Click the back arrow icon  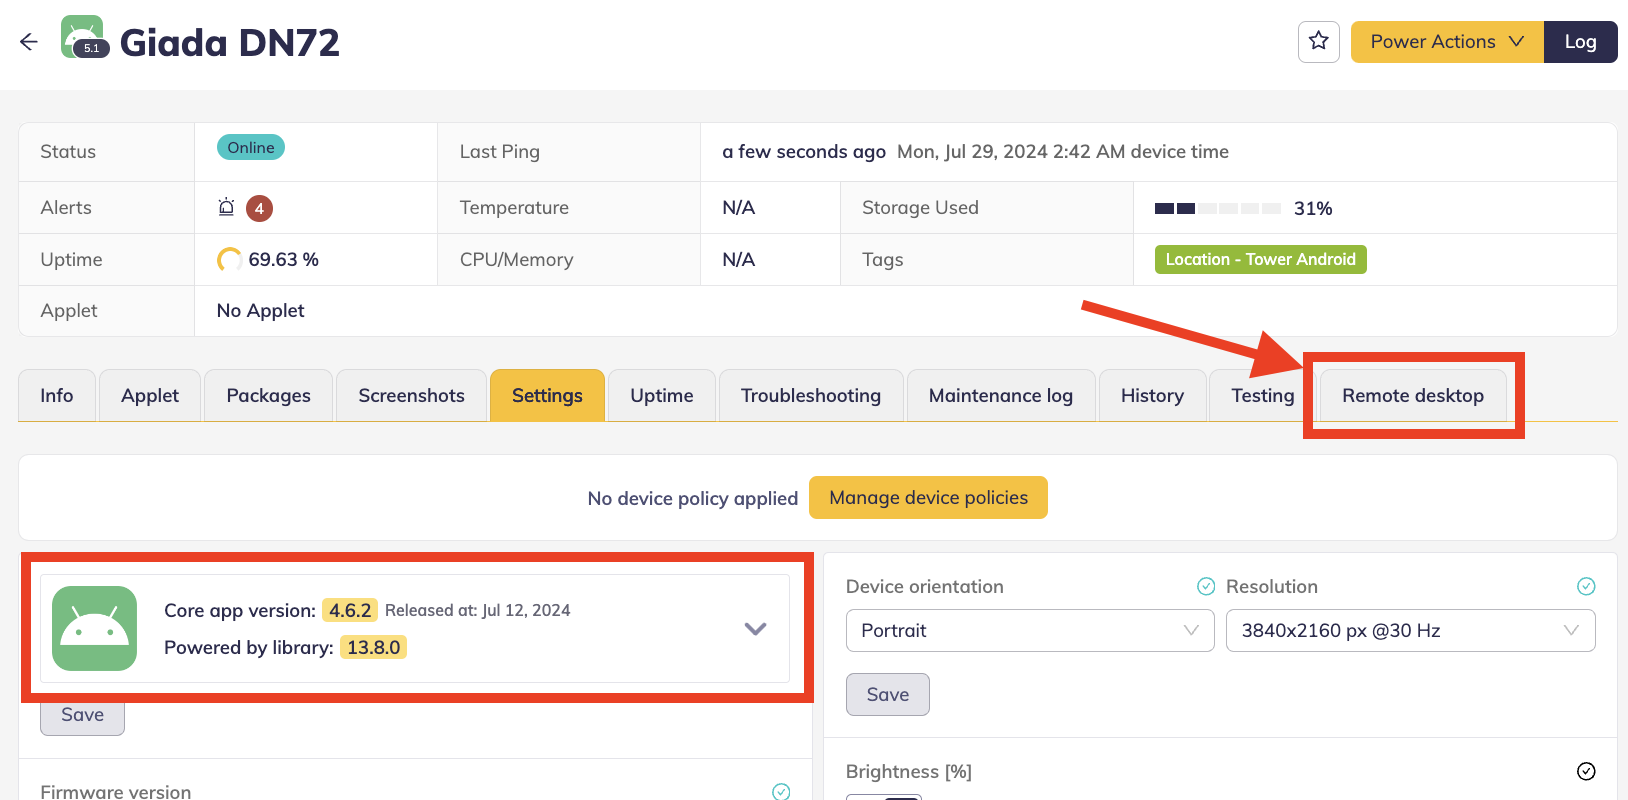pos(28,42)
